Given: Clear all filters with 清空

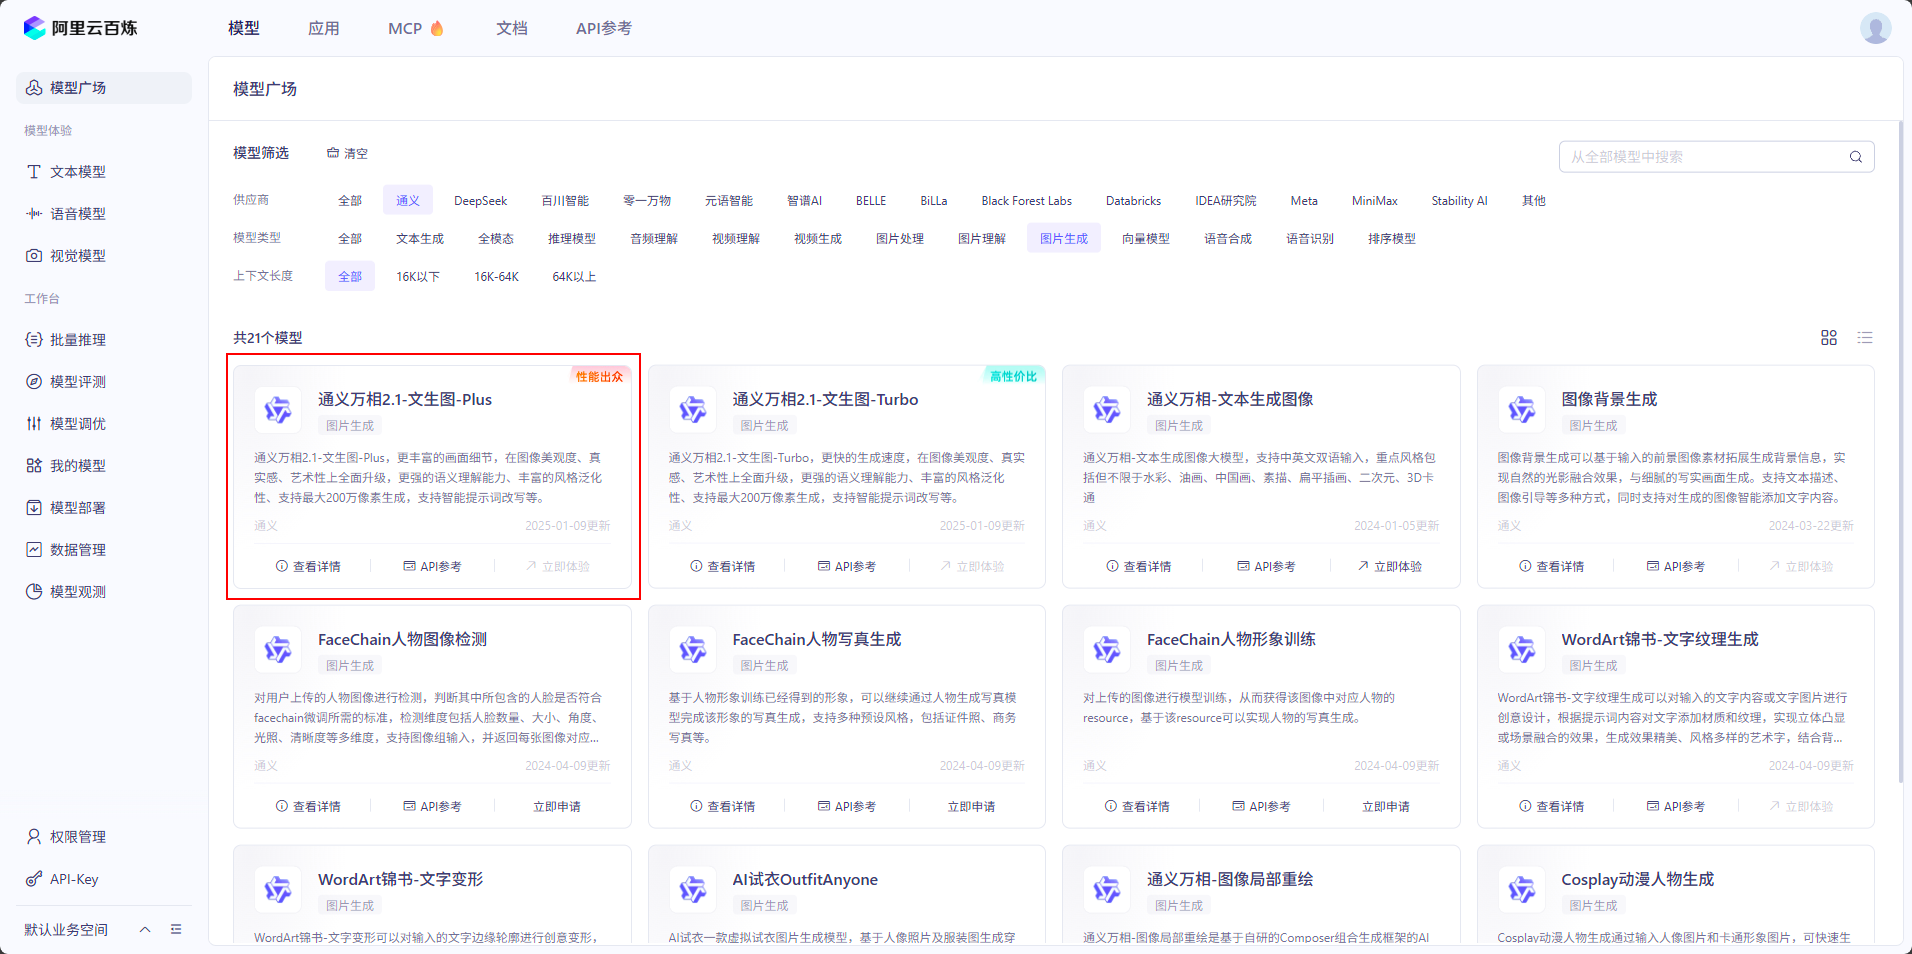Looking at the screenshot, I should pyautogui.click(x=347, y=153).
